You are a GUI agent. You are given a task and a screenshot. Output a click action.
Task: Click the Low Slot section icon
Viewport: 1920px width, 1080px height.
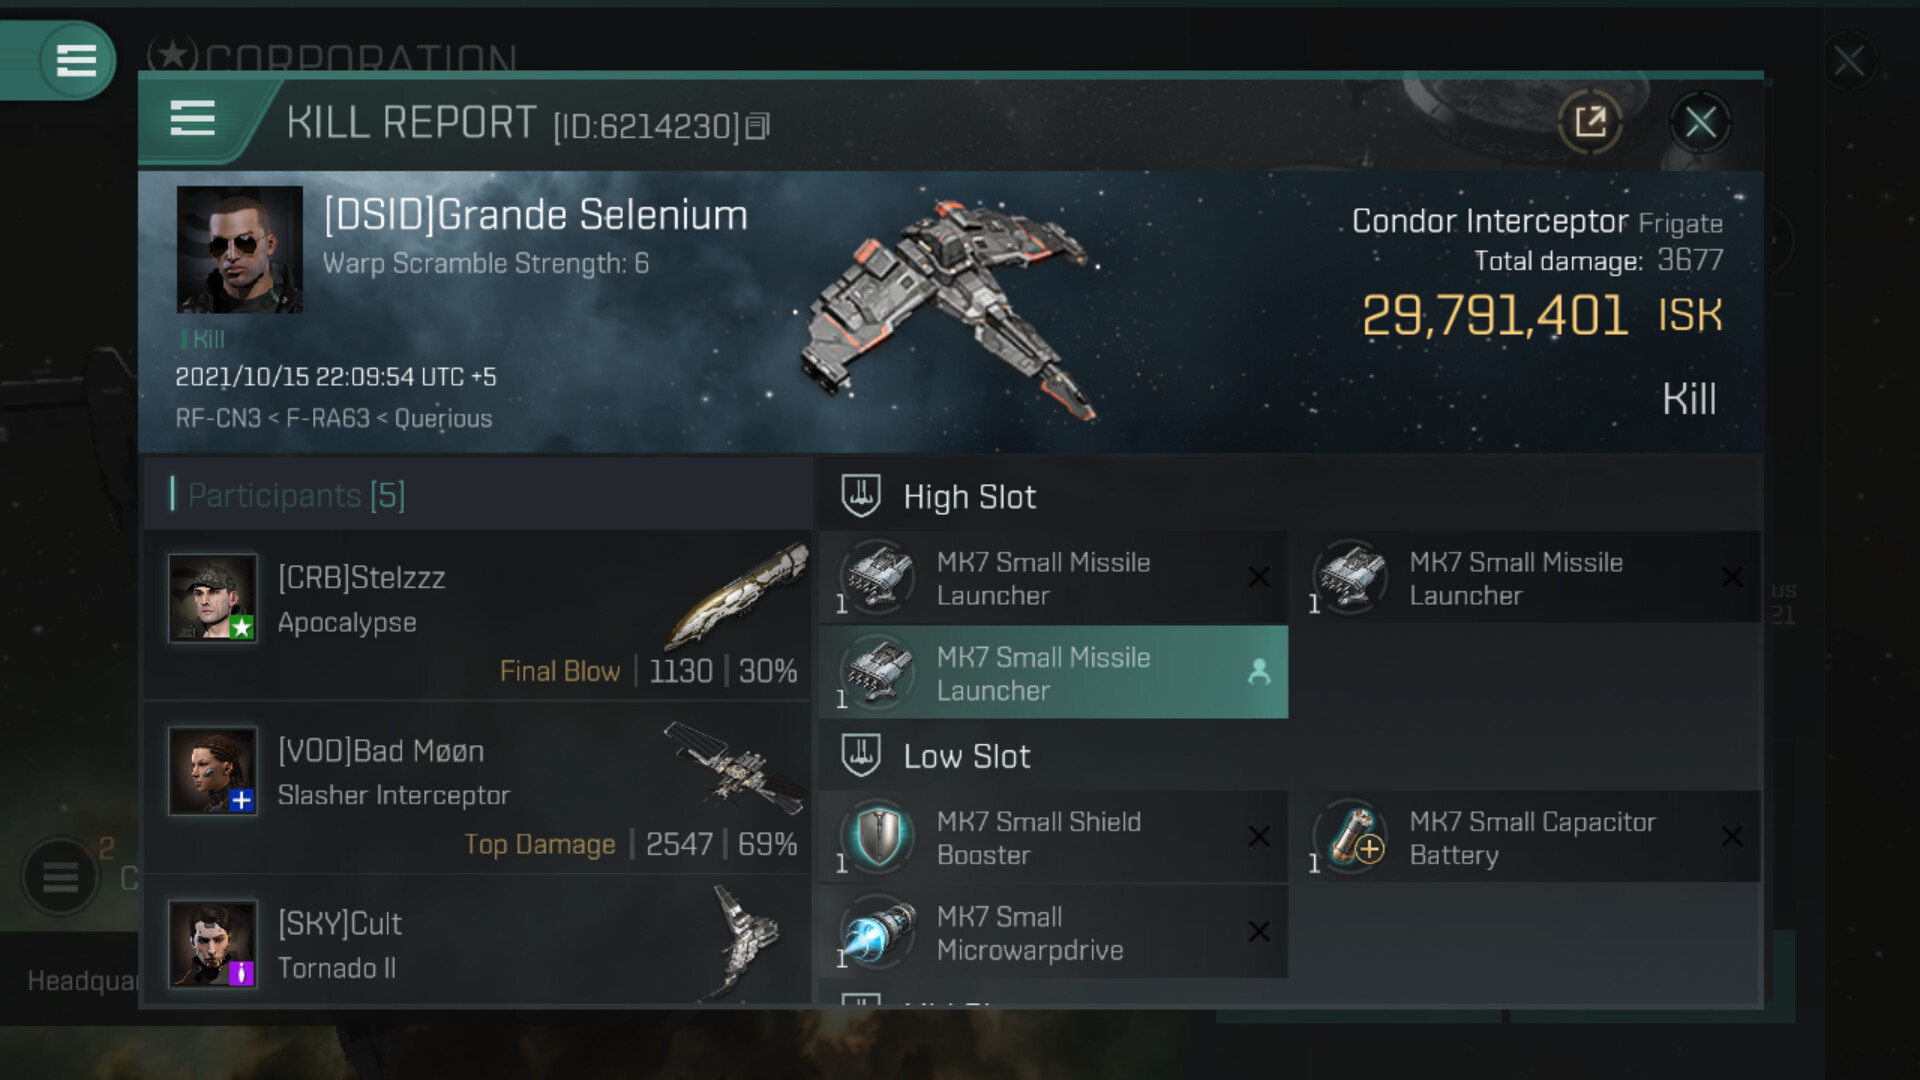(861, 756)
